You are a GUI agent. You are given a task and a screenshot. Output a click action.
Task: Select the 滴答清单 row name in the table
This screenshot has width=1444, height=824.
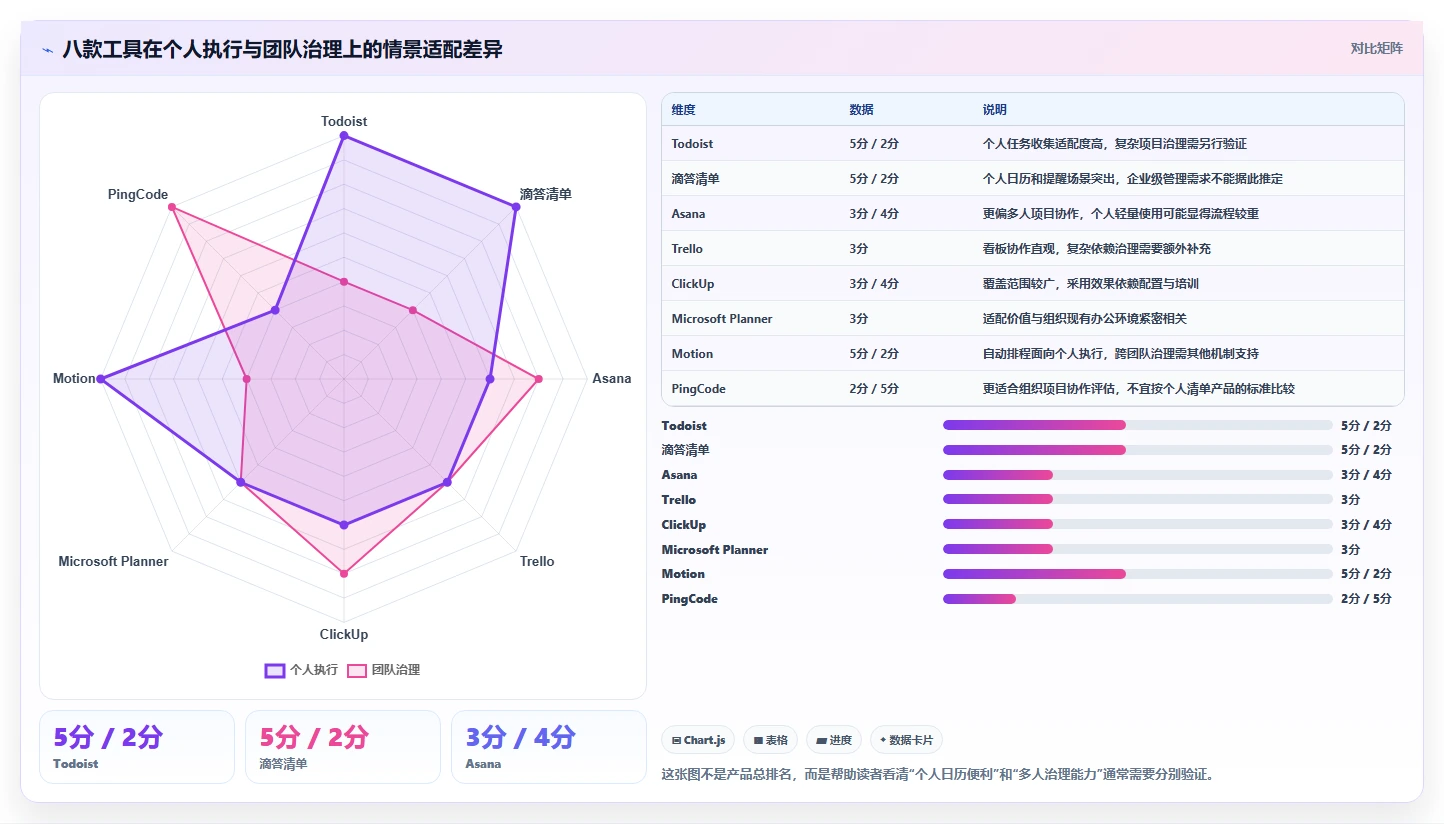tap(696, 179)
